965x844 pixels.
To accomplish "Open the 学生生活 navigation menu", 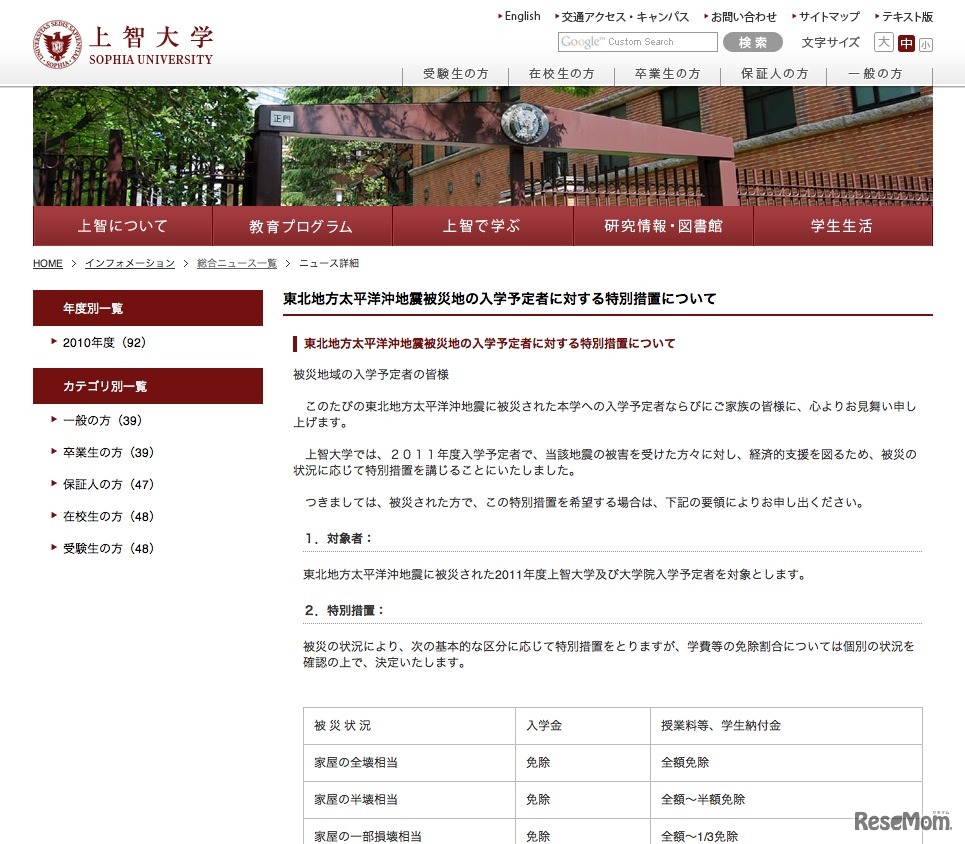I will tap(841, 227).
